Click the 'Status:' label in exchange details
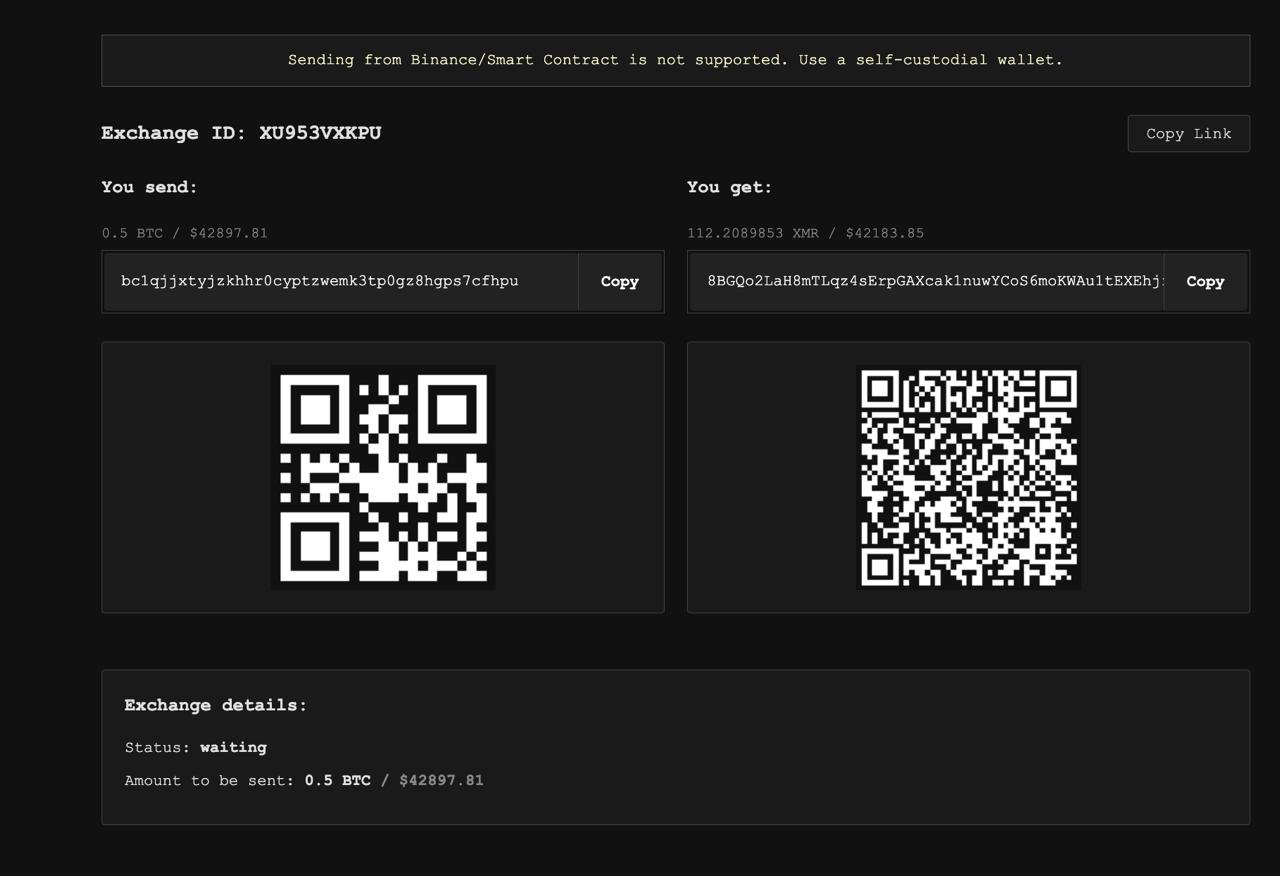The image size is (1280, 876). (157, 747)
